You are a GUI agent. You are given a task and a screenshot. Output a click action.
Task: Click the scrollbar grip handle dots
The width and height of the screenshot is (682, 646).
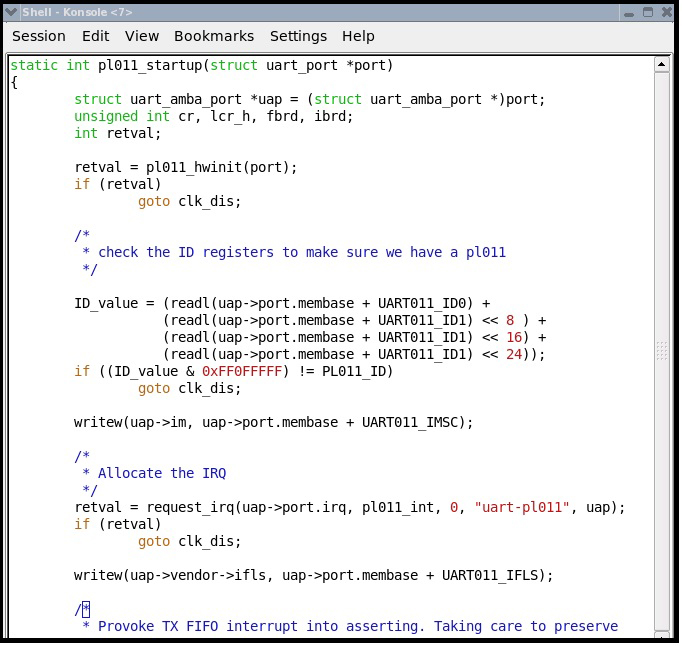662,351
